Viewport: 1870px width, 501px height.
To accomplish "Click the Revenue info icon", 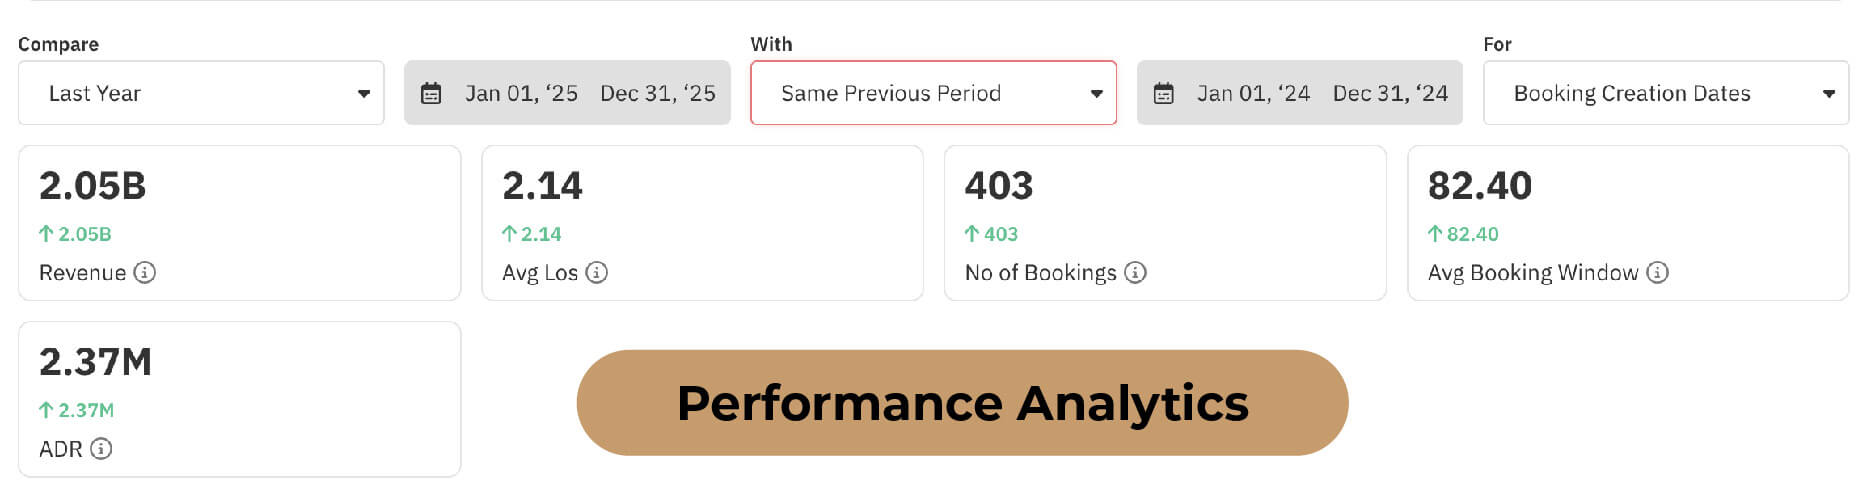I will pyautogui.click(x=145, y=273).
